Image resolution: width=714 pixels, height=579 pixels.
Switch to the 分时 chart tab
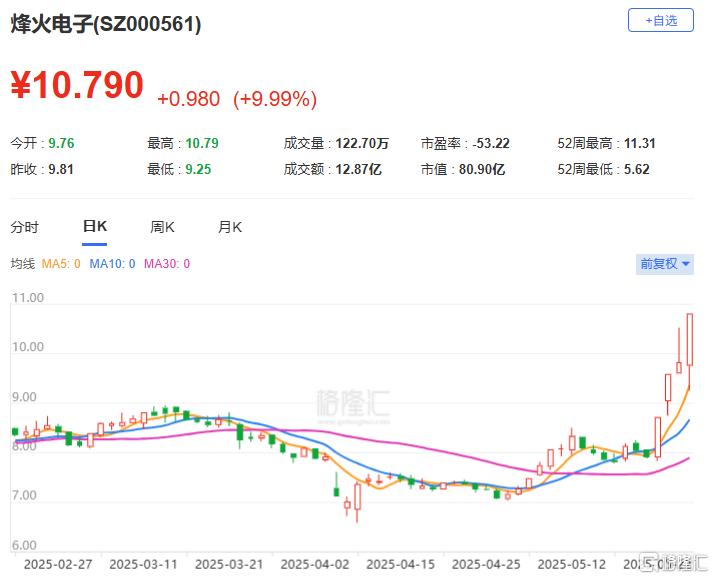click(x=25, y=227)
